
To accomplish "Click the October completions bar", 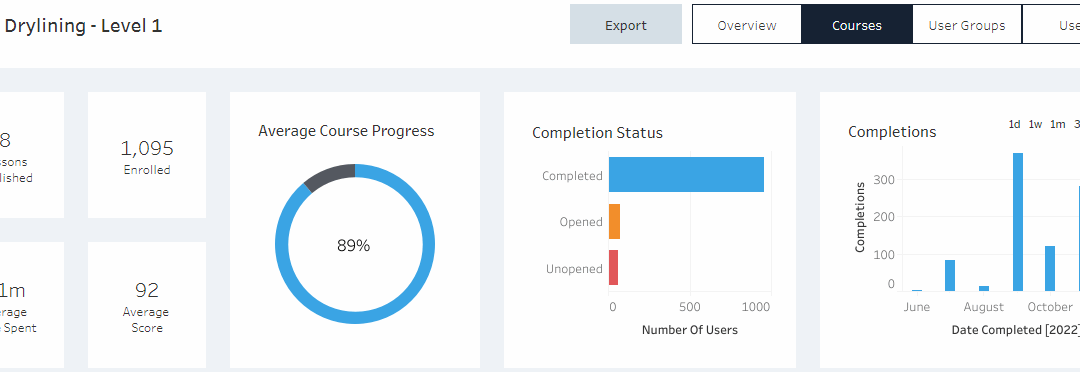I will click(x=1050, y=268).
